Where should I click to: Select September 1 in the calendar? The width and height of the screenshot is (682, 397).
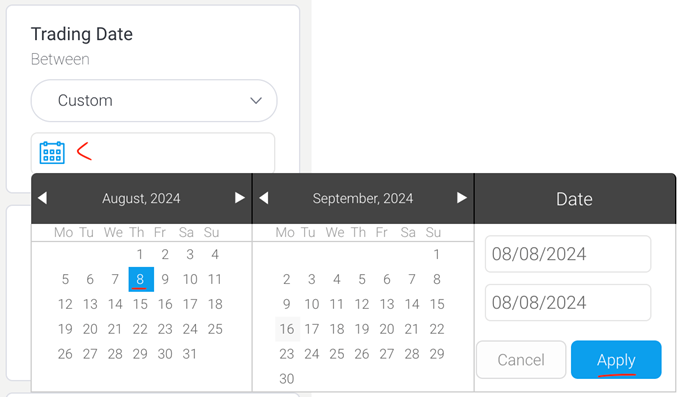coord(436,254)
